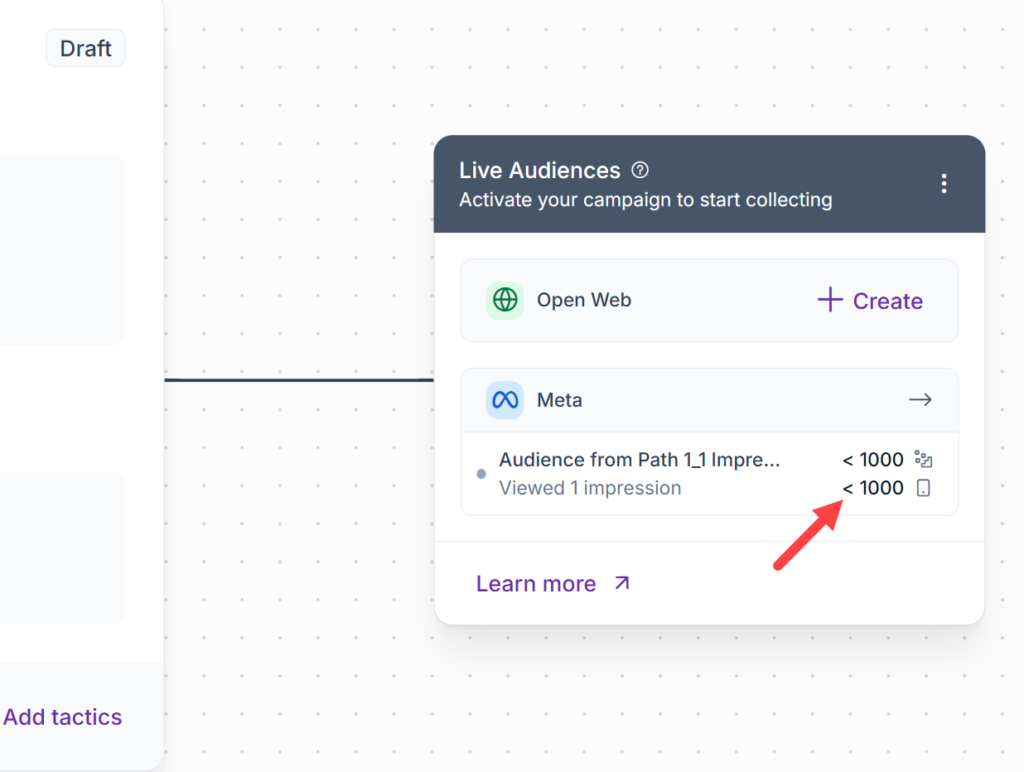Select Audience from Path 1_1 Impre... row
Viewport: 1024px width, 772px height.
[709, 474]
